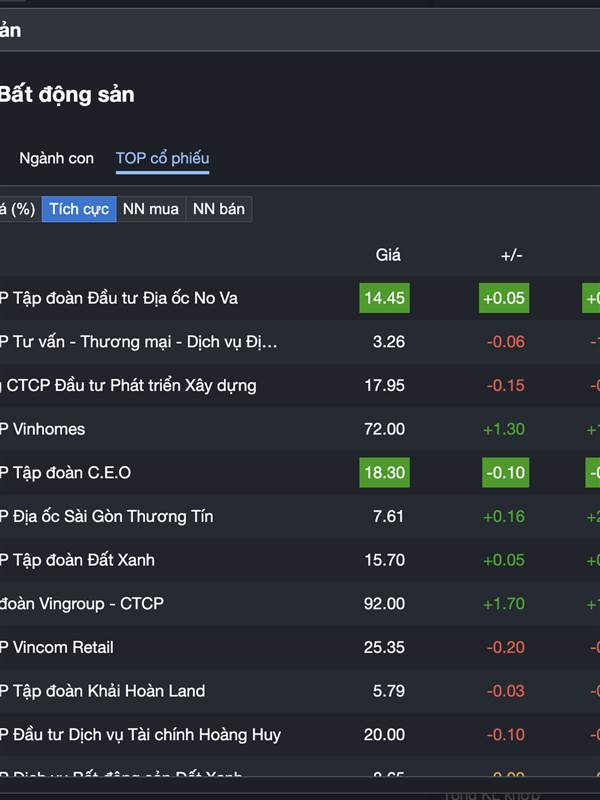The height and width of the screenshot is (800, 600).
Task: Open Tập đoàn Khải Hoàn Land row
Action: tap(300, 691)
